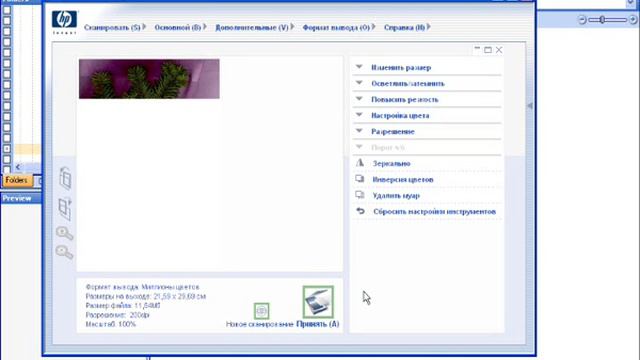Click the Формат вывода: Миллионы цветов line

142,287
